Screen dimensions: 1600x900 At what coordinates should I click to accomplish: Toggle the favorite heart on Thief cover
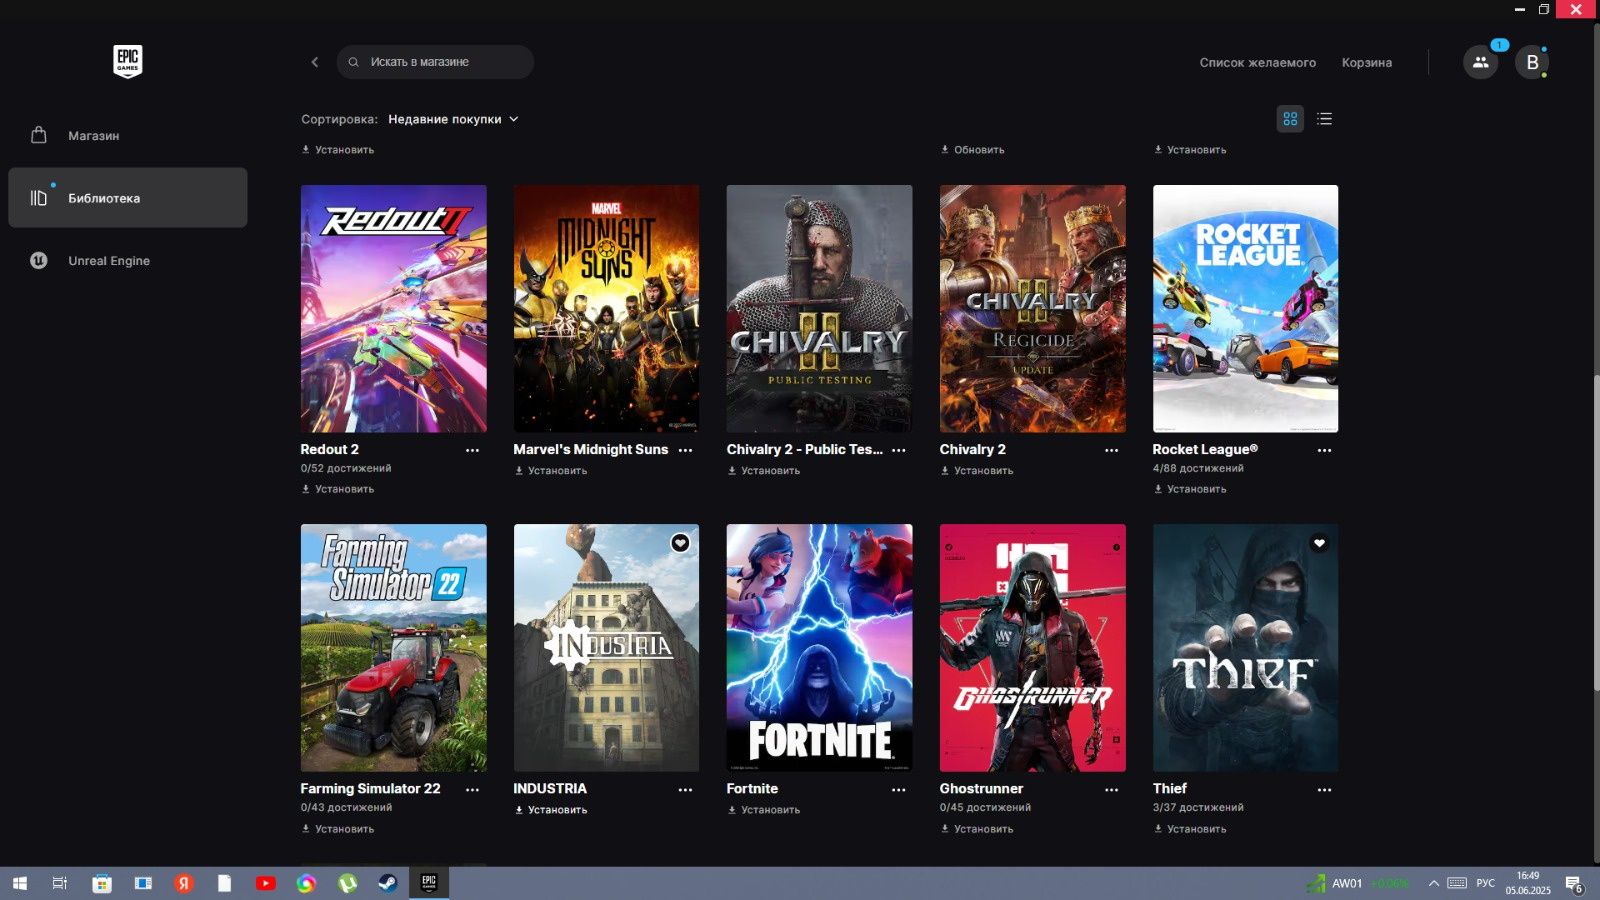point(1319,543)
